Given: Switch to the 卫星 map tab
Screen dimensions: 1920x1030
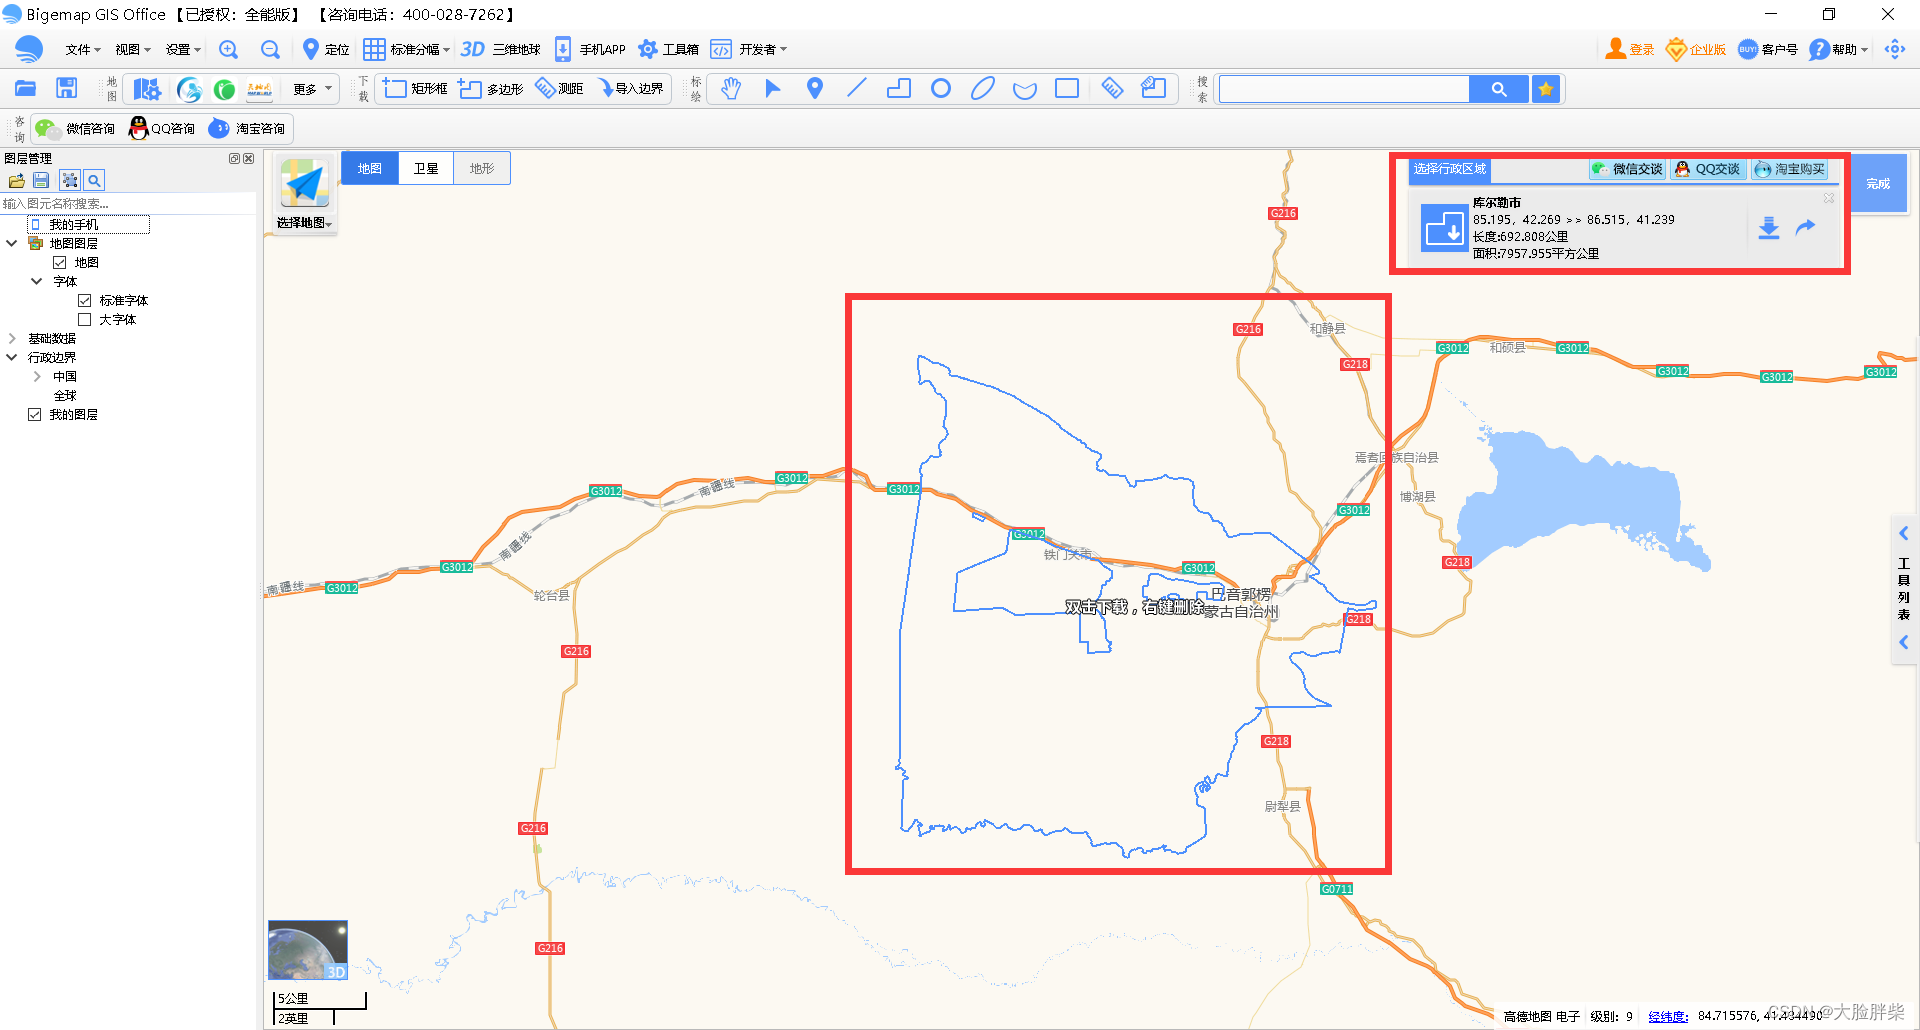Looking at the screenshot, I should [426, 168].
